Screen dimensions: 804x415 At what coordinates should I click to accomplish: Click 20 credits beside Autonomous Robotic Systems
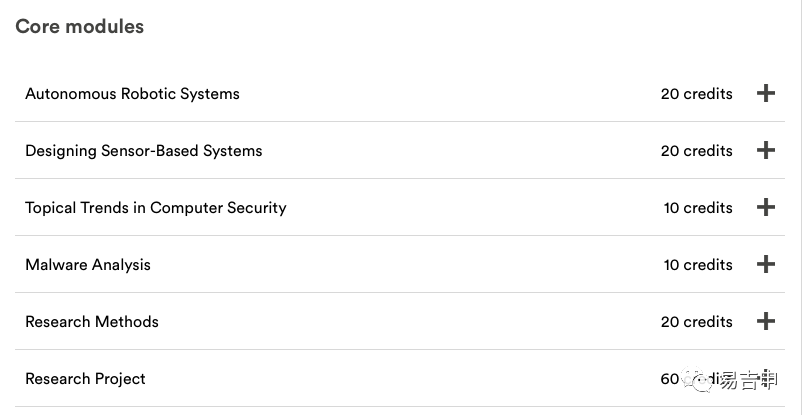coord(696,94)
